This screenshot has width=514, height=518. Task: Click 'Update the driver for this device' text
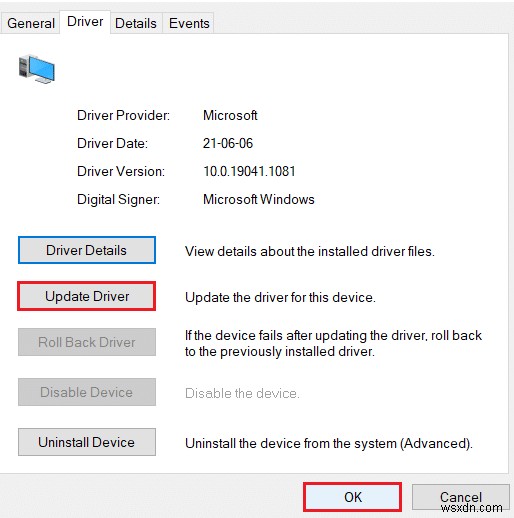coord(280,297)
